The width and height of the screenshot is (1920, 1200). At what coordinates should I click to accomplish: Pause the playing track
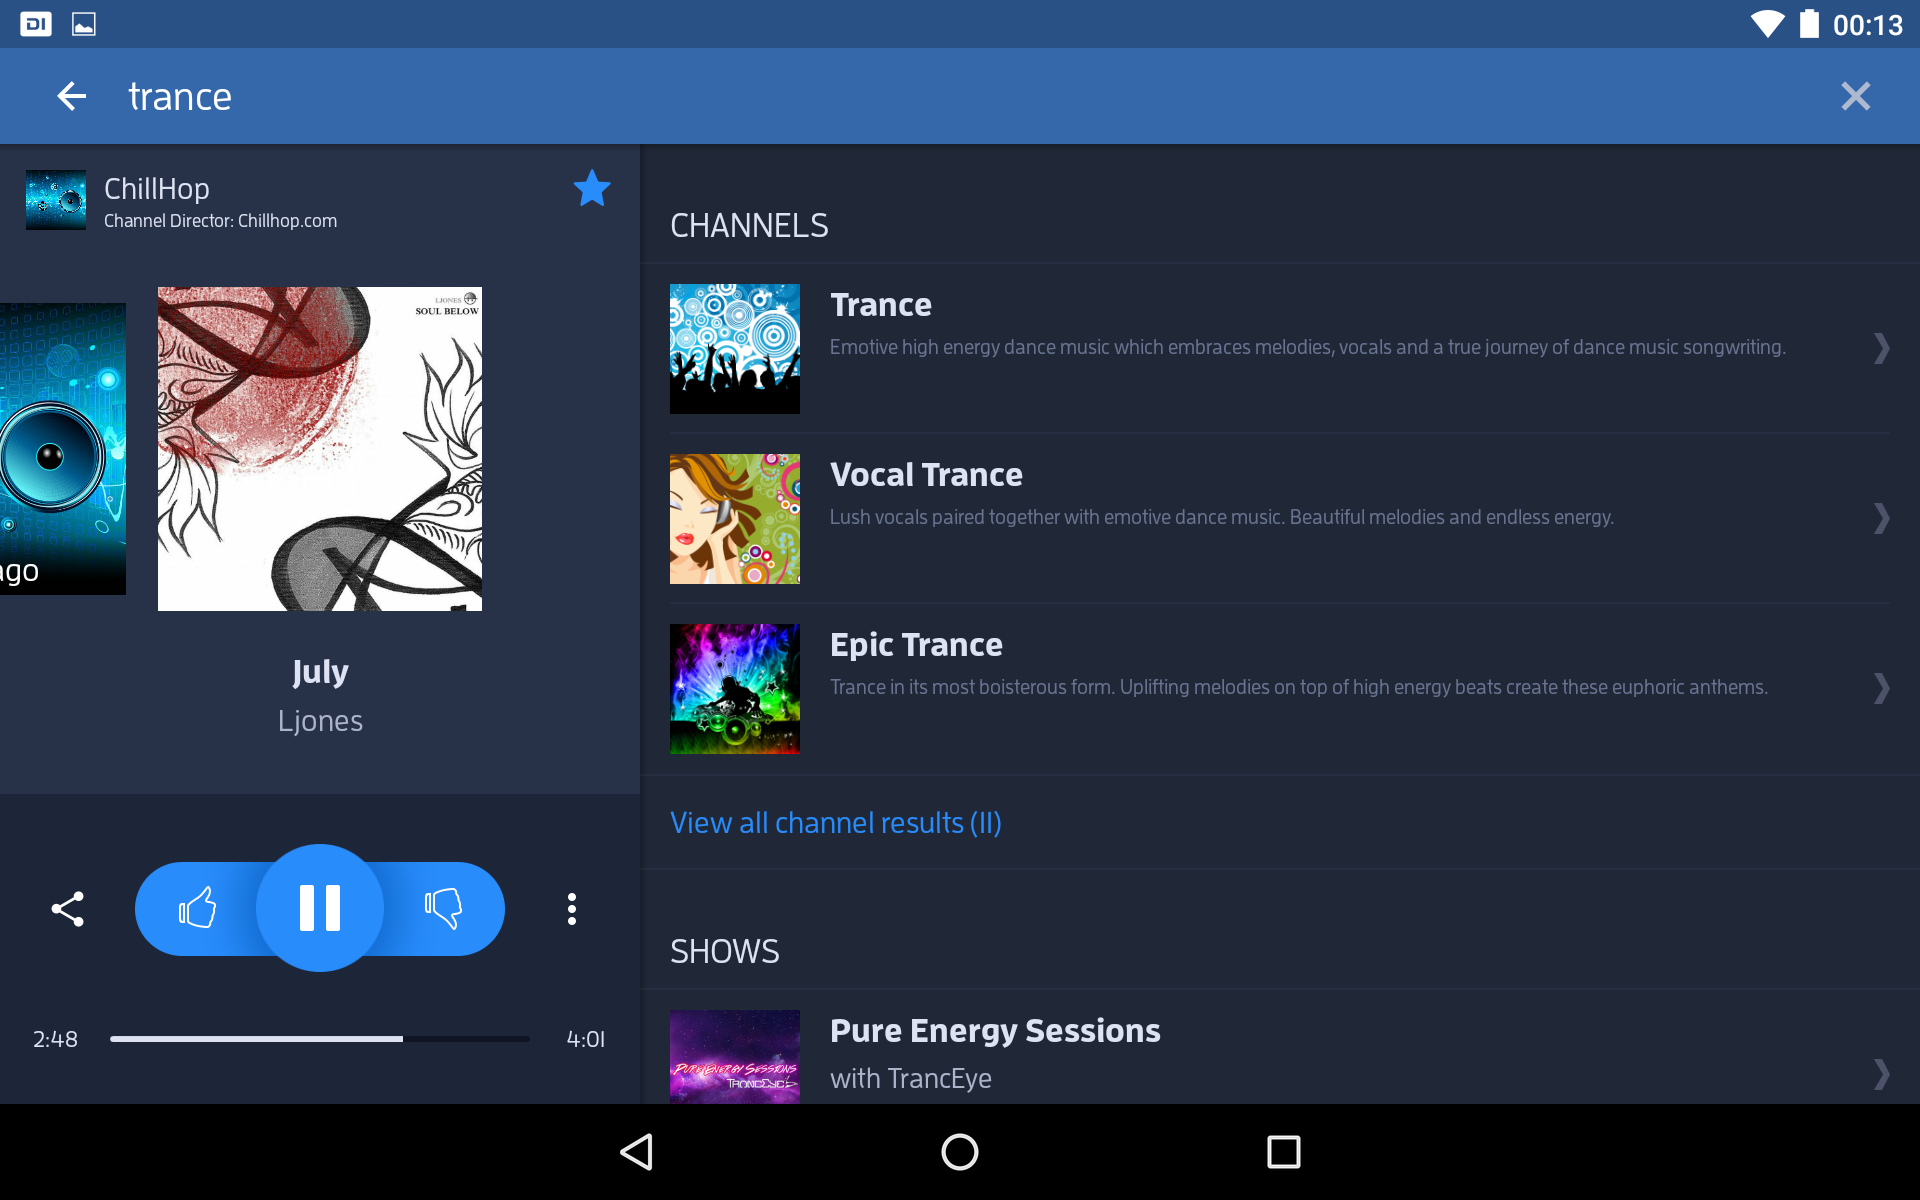tap(320, 908)
